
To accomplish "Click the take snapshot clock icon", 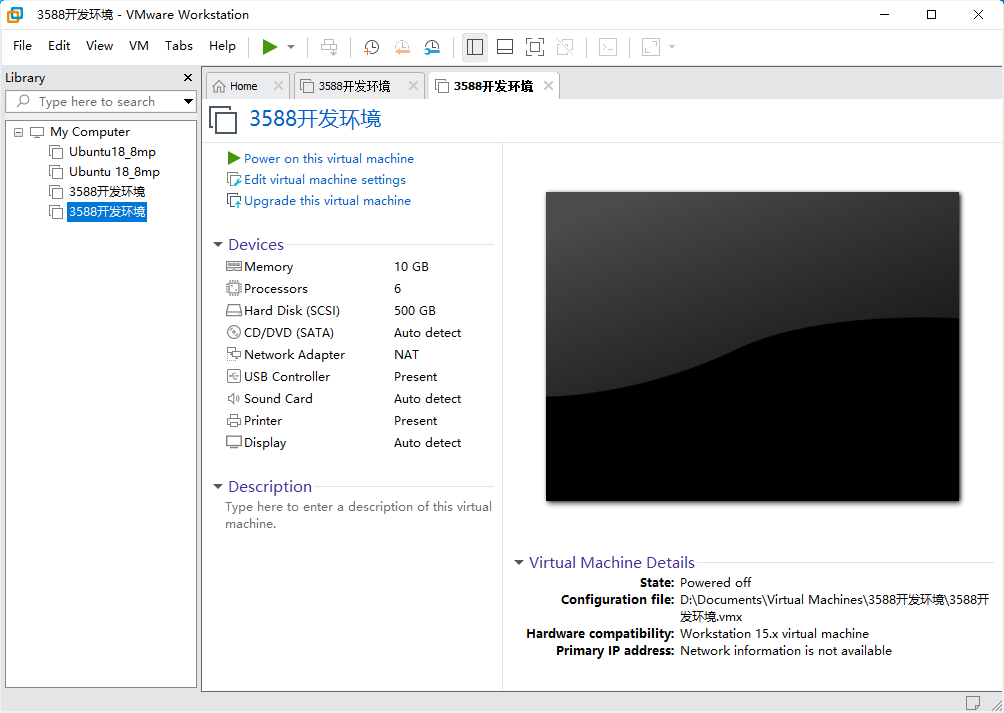I will [371, 47].
